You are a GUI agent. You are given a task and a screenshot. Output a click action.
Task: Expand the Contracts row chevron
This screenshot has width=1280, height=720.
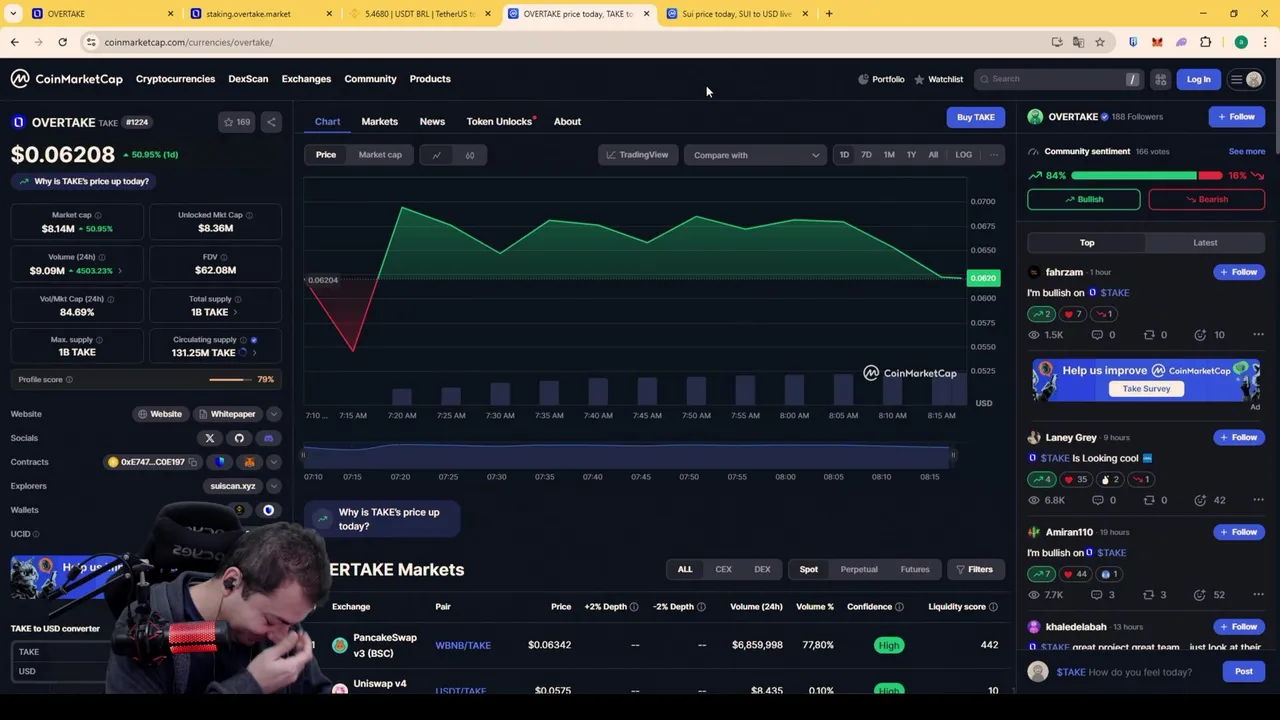(x=273, y=462)
